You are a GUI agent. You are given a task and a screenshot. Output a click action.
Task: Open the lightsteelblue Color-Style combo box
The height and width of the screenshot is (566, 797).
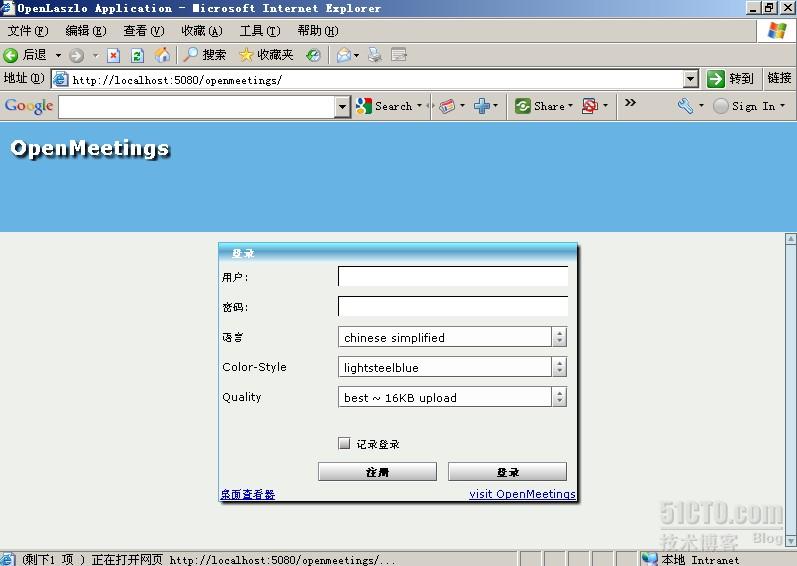452,367
